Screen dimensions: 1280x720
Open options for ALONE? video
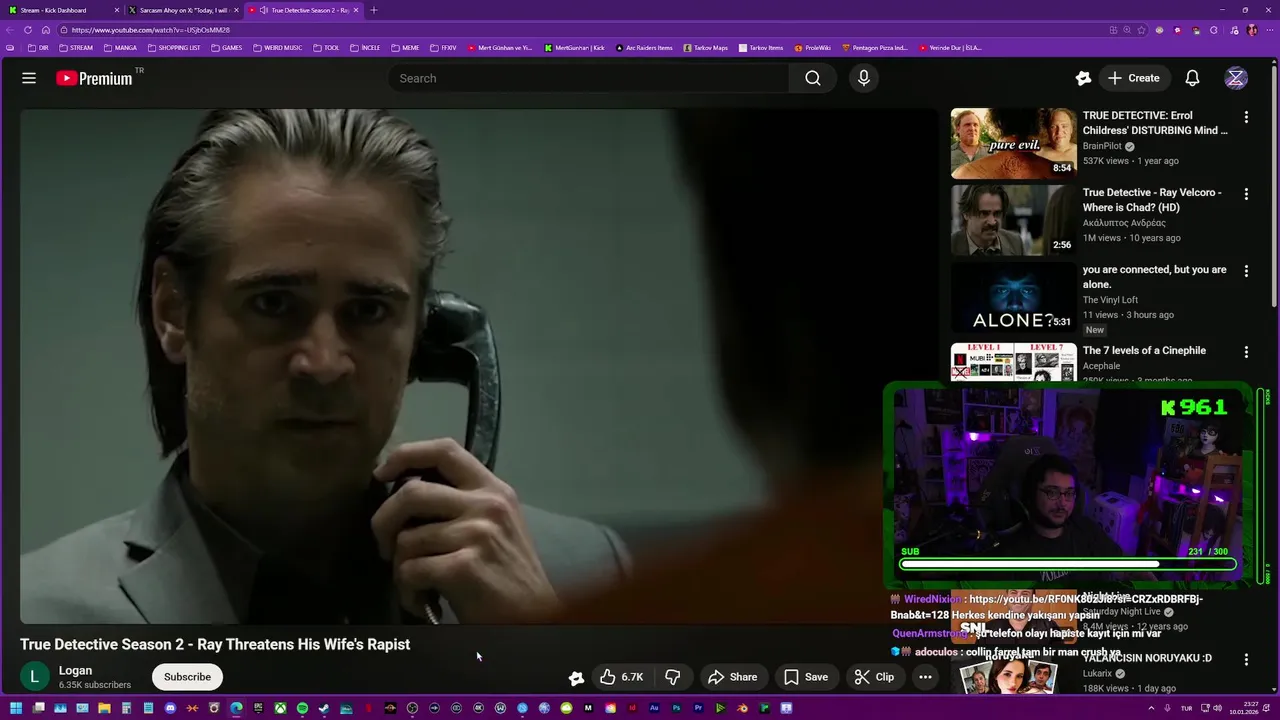click(x=1246, y=271)
